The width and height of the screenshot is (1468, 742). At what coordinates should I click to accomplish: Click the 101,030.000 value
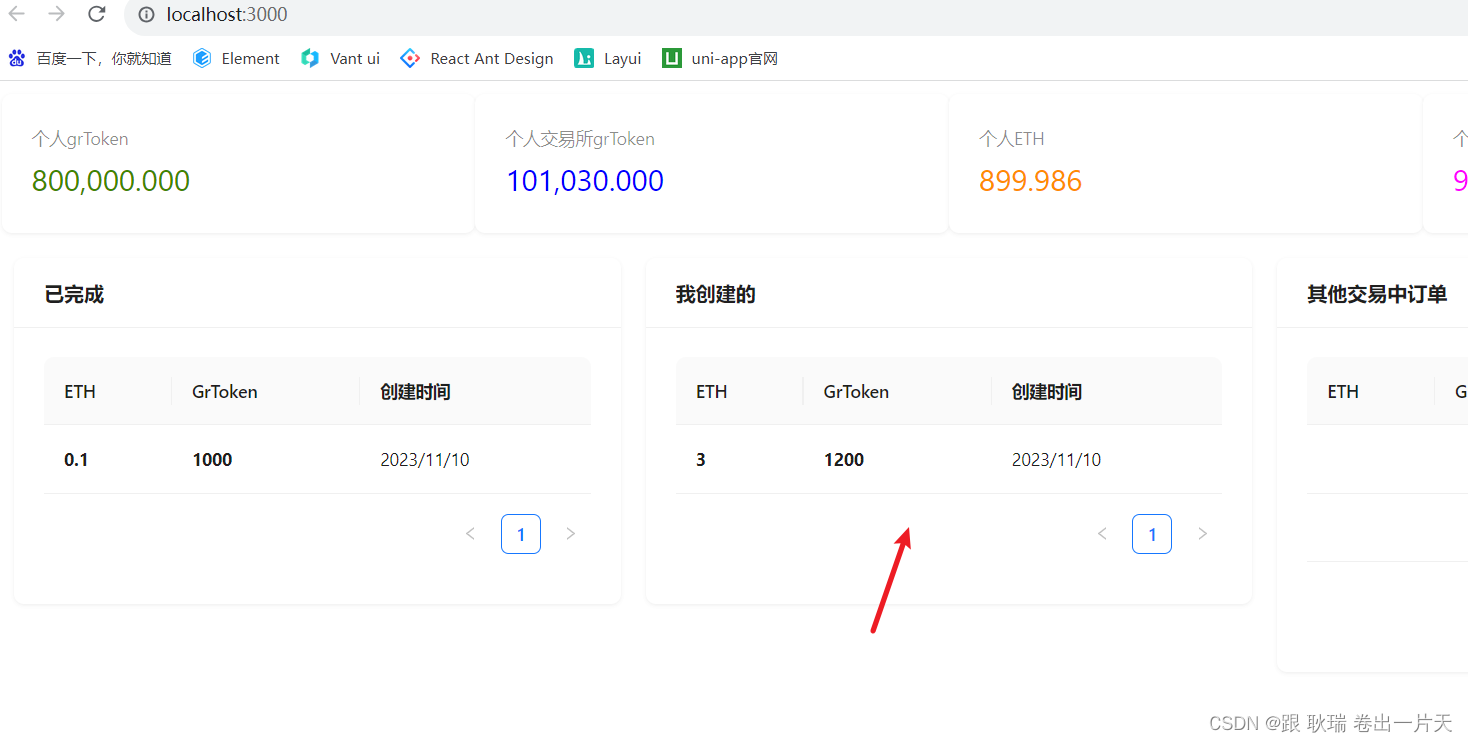585,181
